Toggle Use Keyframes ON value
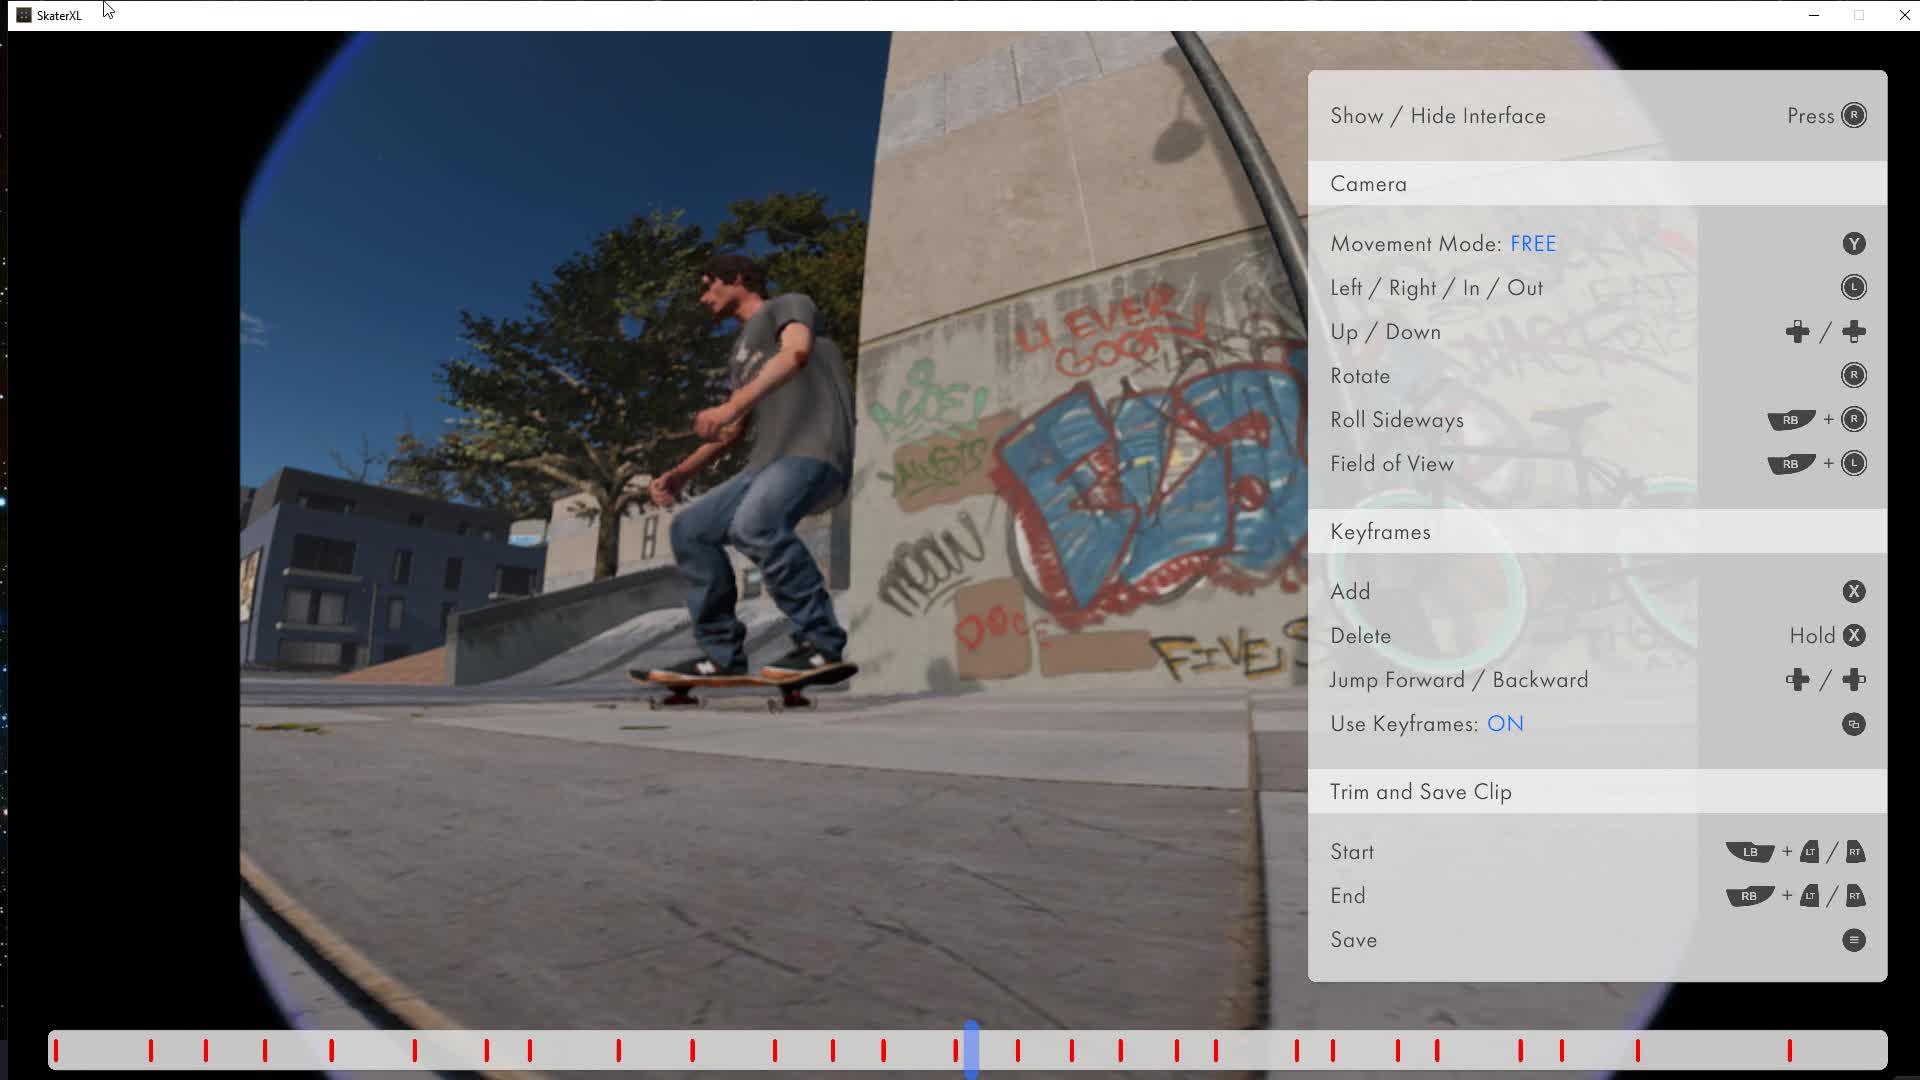1920x1080 pixels. click(x=1505, y=724)
